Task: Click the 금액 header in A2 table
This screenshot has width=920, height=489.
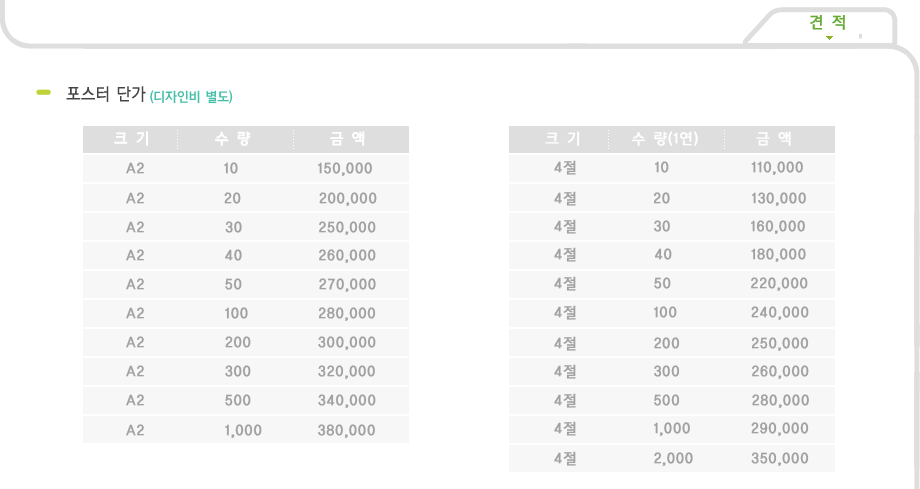Action: point(347,139)
